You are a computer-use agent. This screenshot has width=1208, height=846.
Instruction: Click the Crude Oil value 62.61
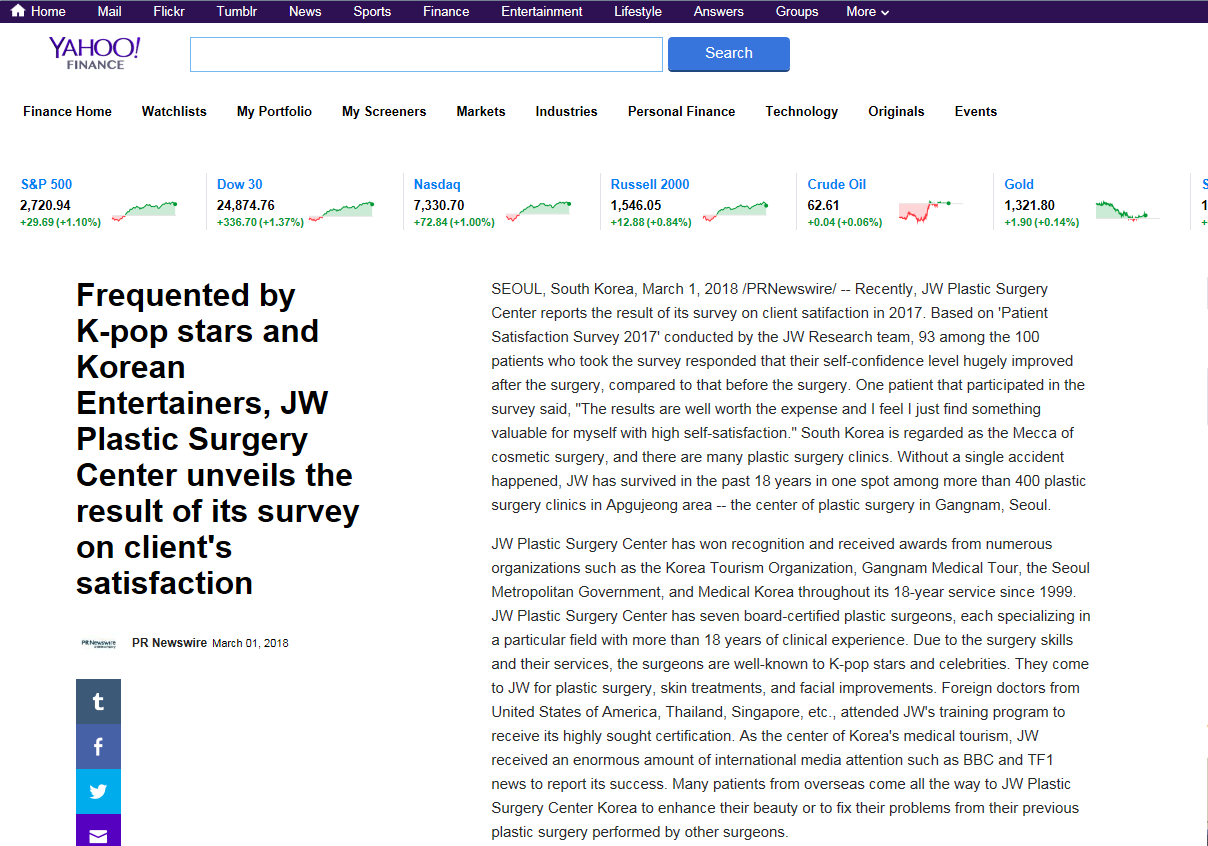(824, 205)
